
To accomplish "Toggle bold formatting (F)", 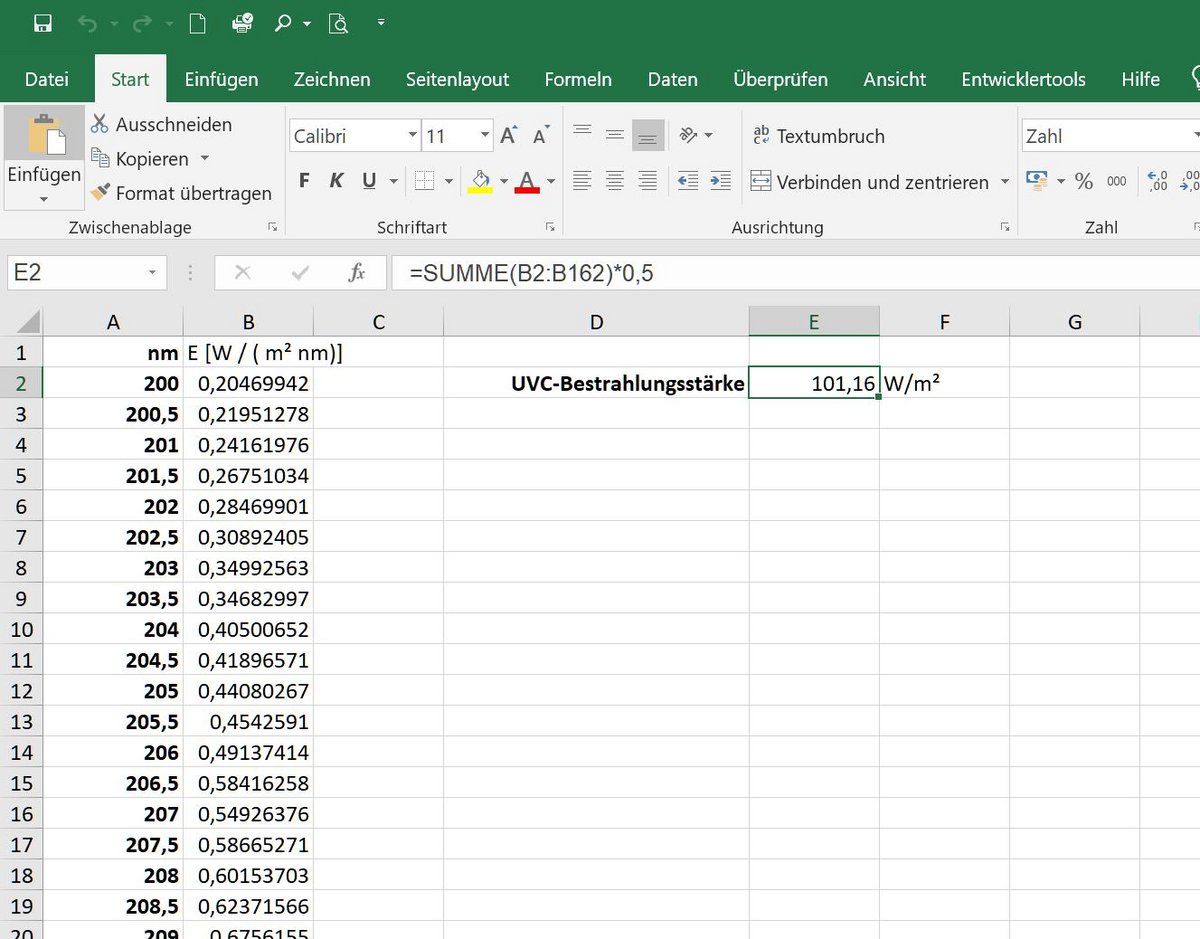I will 305,181.
